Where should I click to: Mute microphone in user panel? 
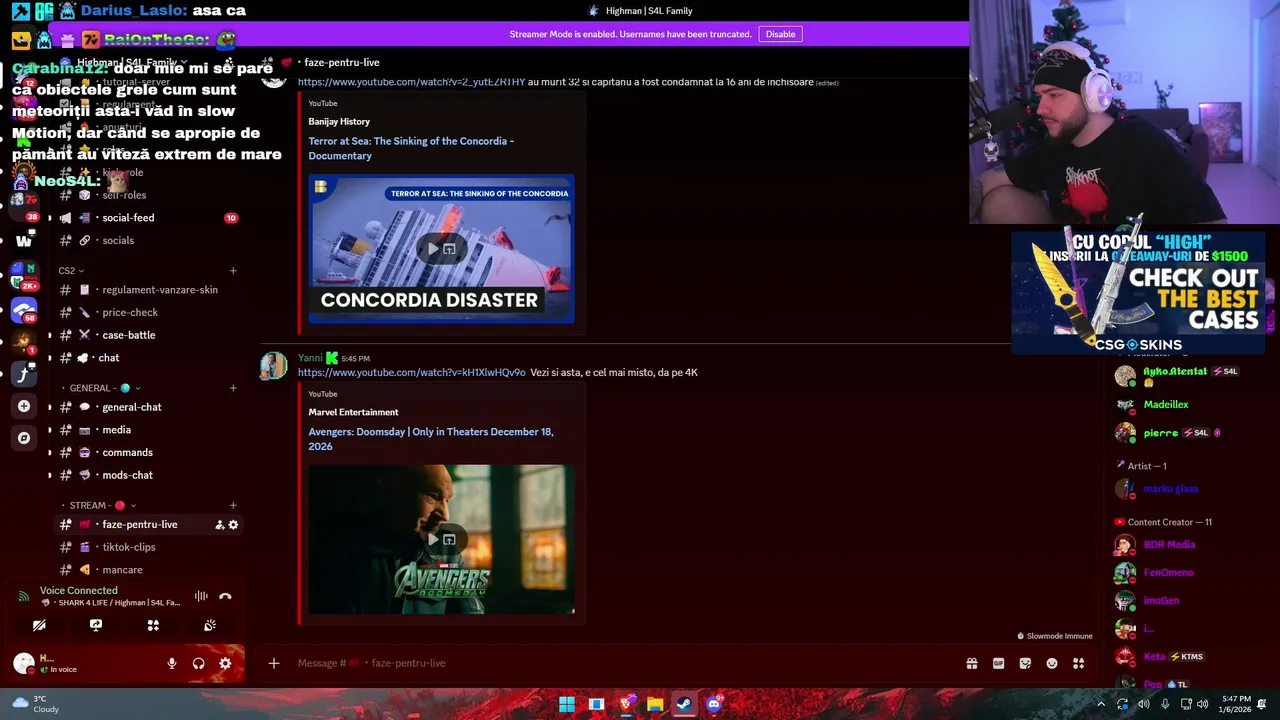pos(172,663)
